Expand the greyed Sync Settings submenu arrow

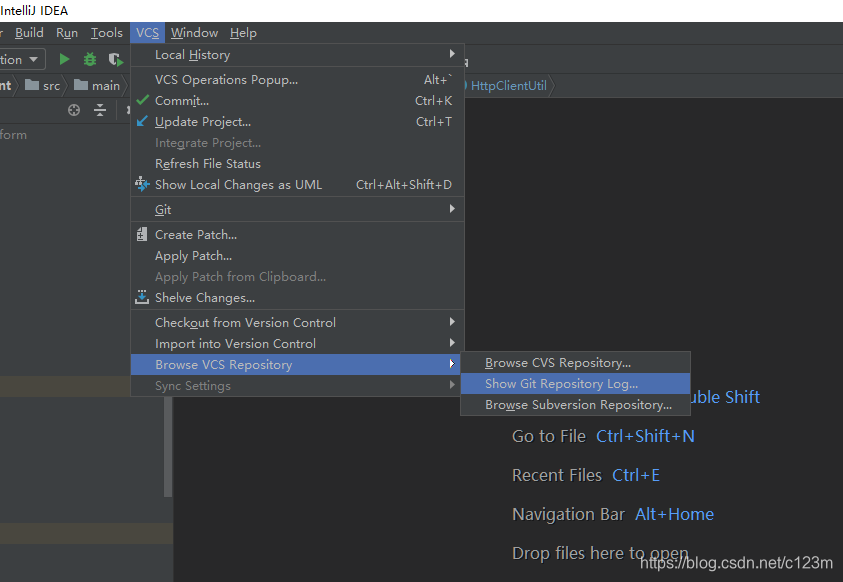(452, 384)
